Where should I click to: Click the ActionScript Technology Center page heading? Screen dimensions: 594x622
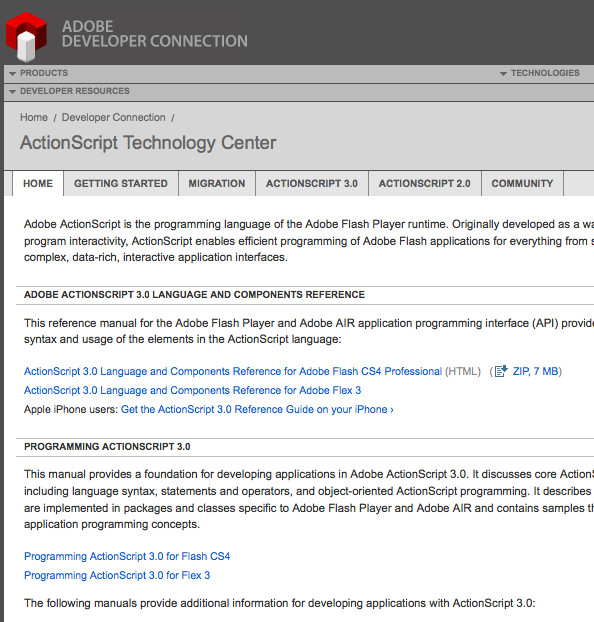point(148,143)
